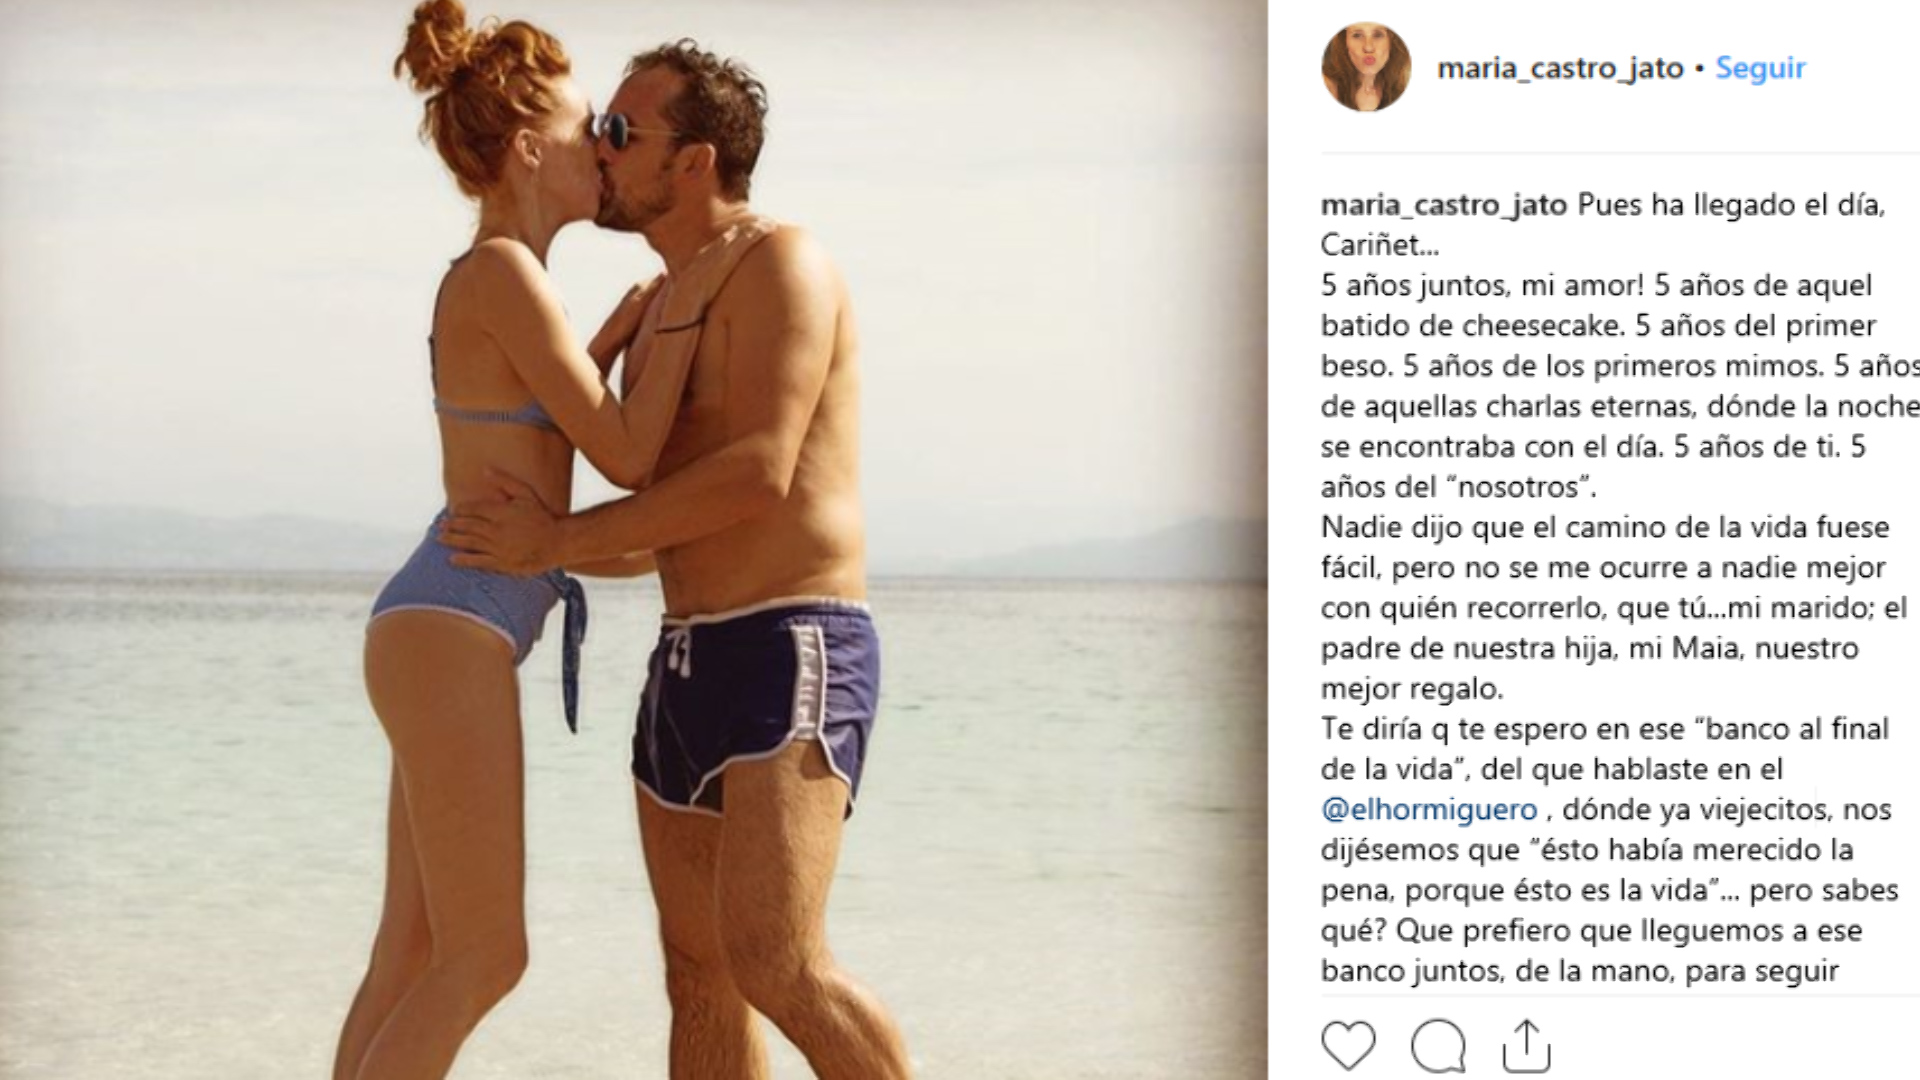The image size is (1920, 1080).
Task: Click the phrase "Pues ha llegado el día"
Action: [1731, 205]
